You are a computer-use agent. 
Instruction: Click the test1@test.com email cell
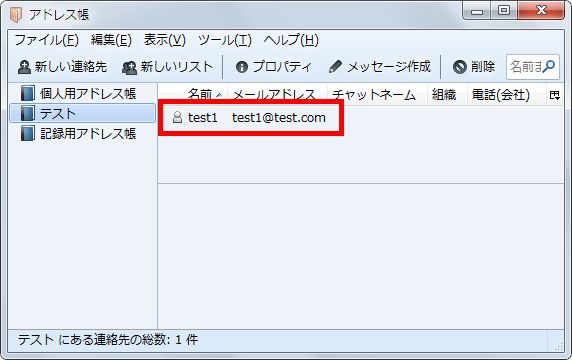point(279,117)
